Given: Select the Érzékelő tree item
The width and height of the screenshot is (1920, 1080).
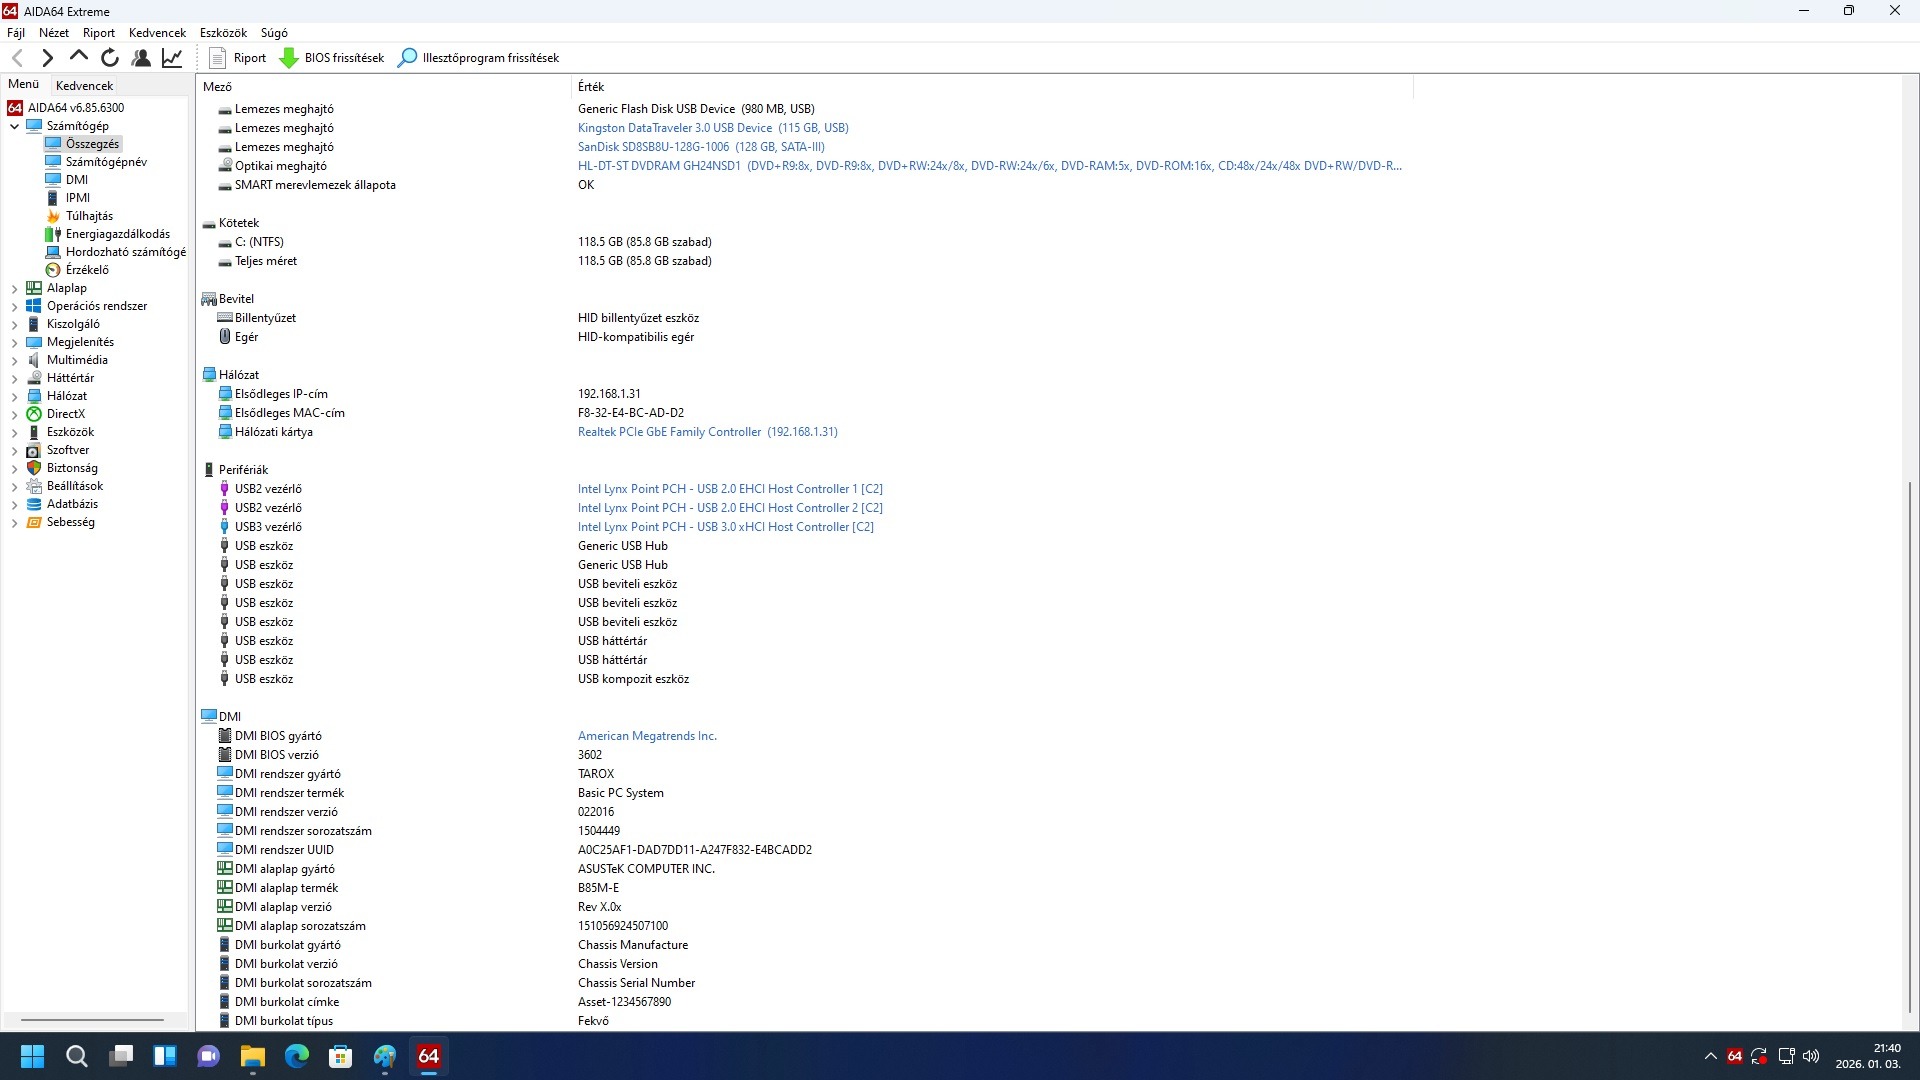Looking at the screenshot, I should (x=87, y=270).
